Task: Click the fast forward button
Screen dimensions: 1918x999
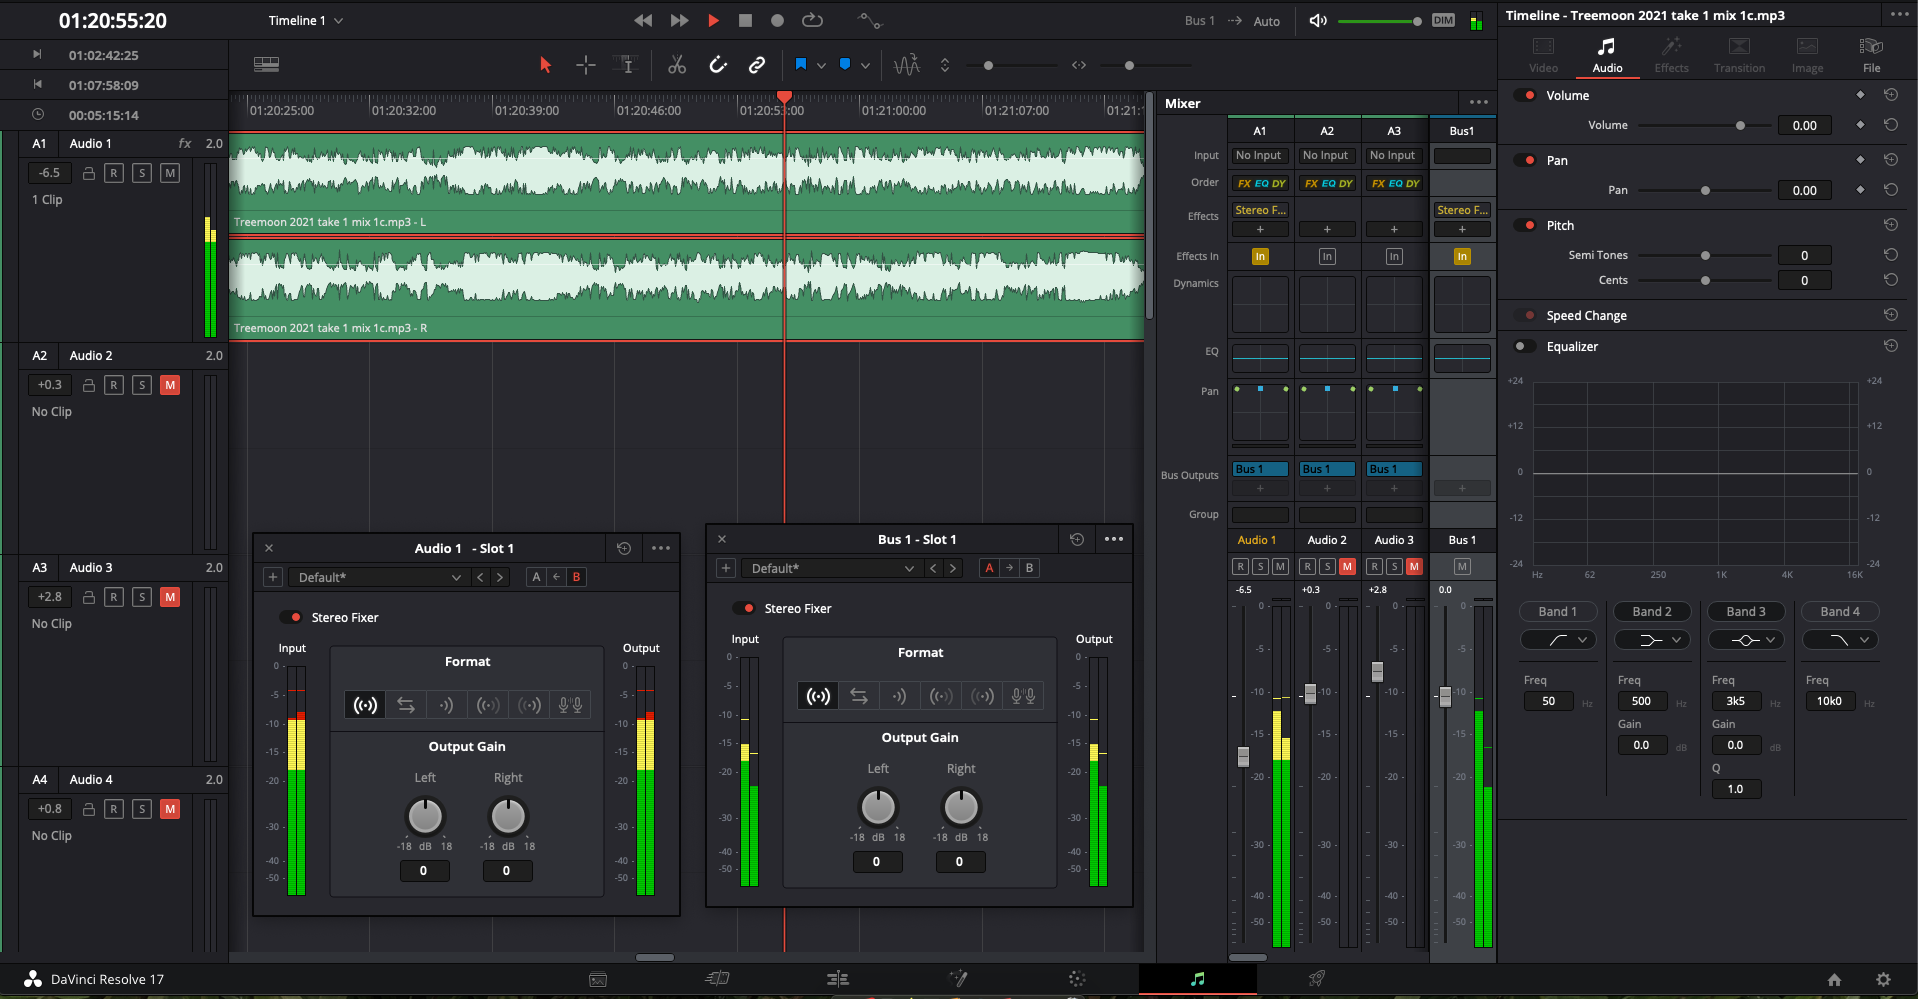Action: (x=679, y=20)
